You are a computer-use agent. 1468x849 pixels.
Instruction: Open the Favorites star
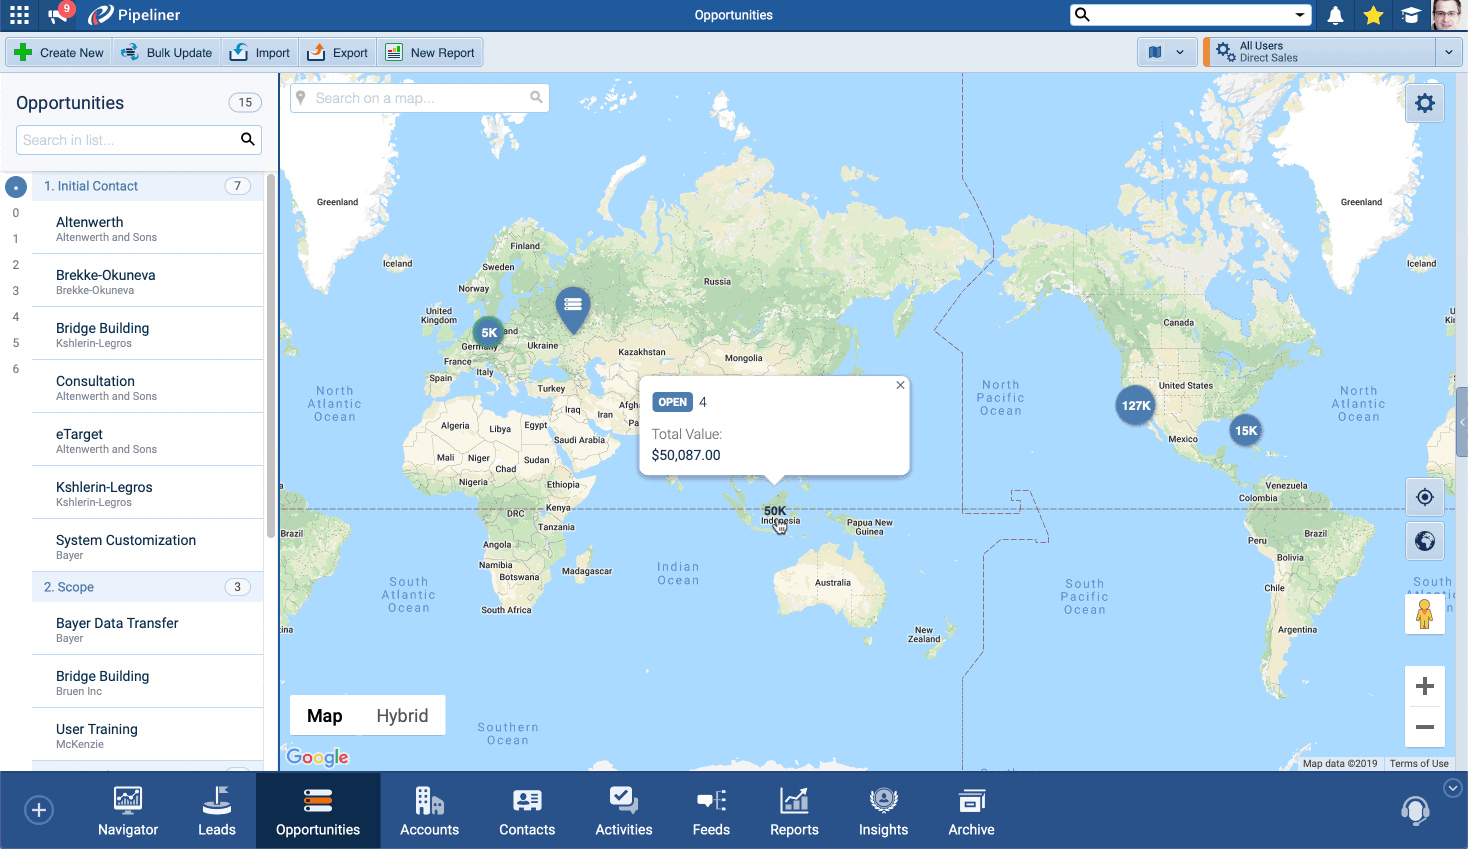1373,15
